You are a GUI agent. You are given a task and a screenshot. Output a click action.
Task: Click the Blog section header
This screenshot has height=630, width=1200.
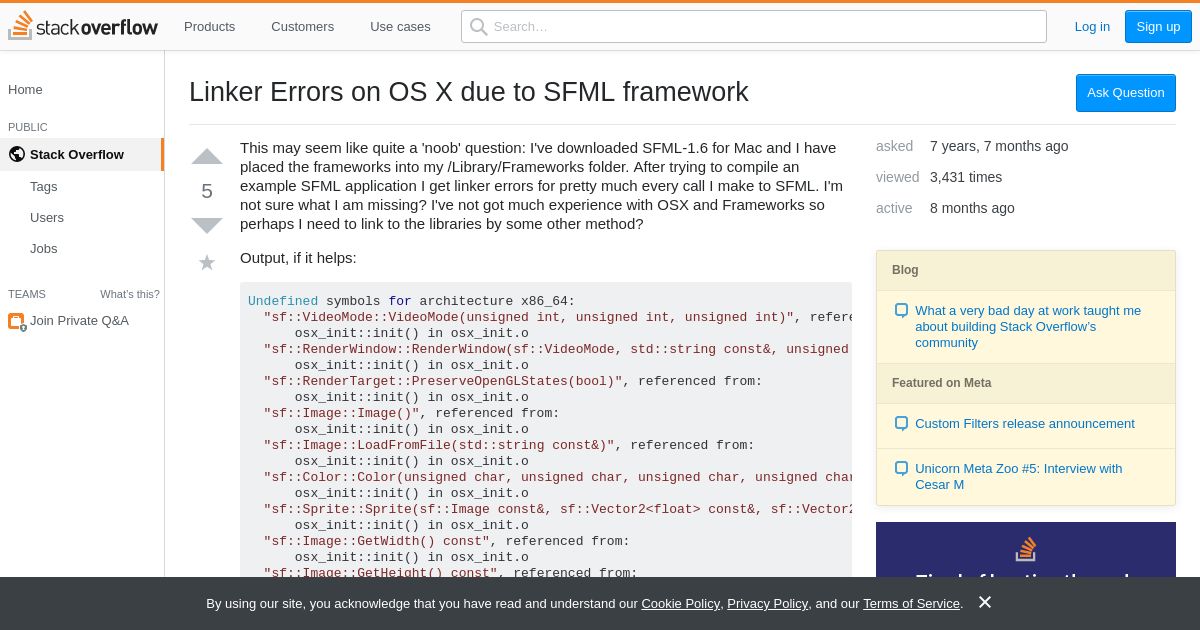[1026, 271]
